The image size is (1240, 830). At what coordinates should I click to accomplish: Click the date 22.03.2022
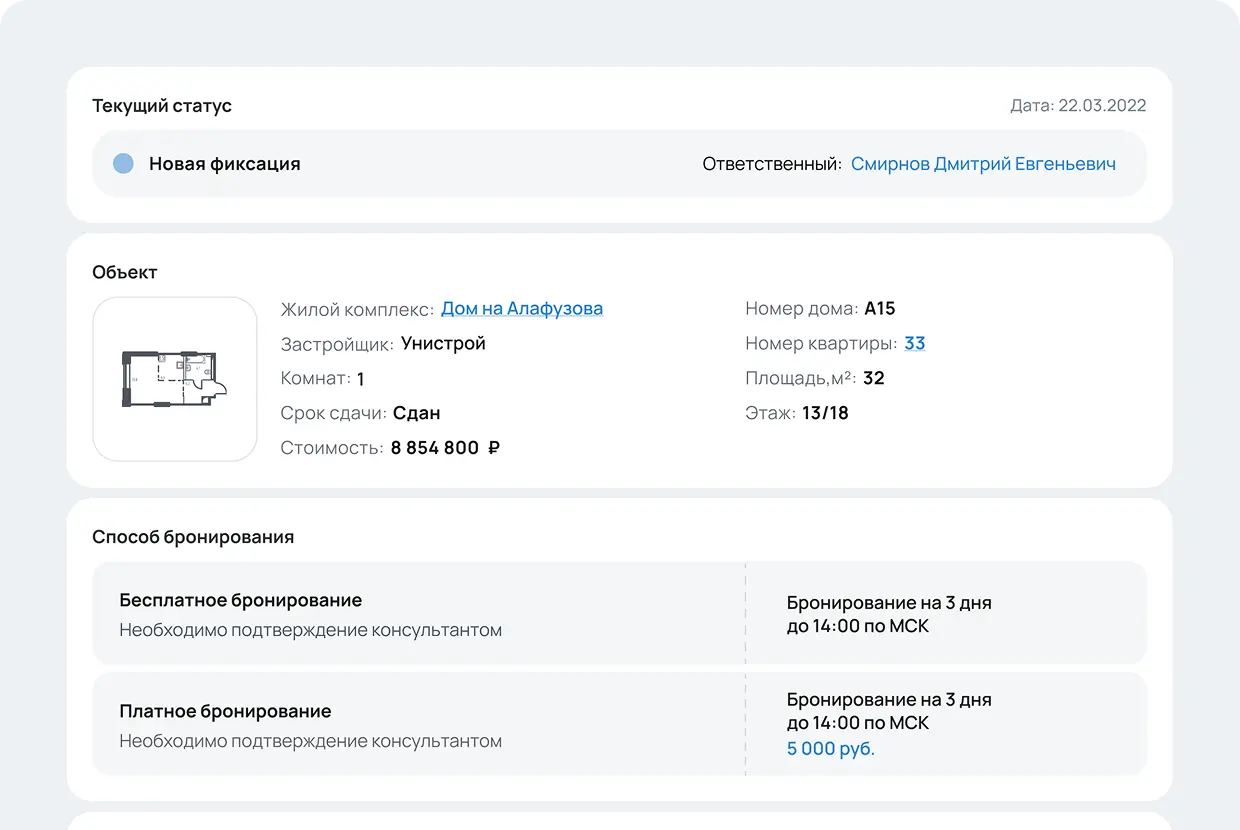click(1102, 106)
